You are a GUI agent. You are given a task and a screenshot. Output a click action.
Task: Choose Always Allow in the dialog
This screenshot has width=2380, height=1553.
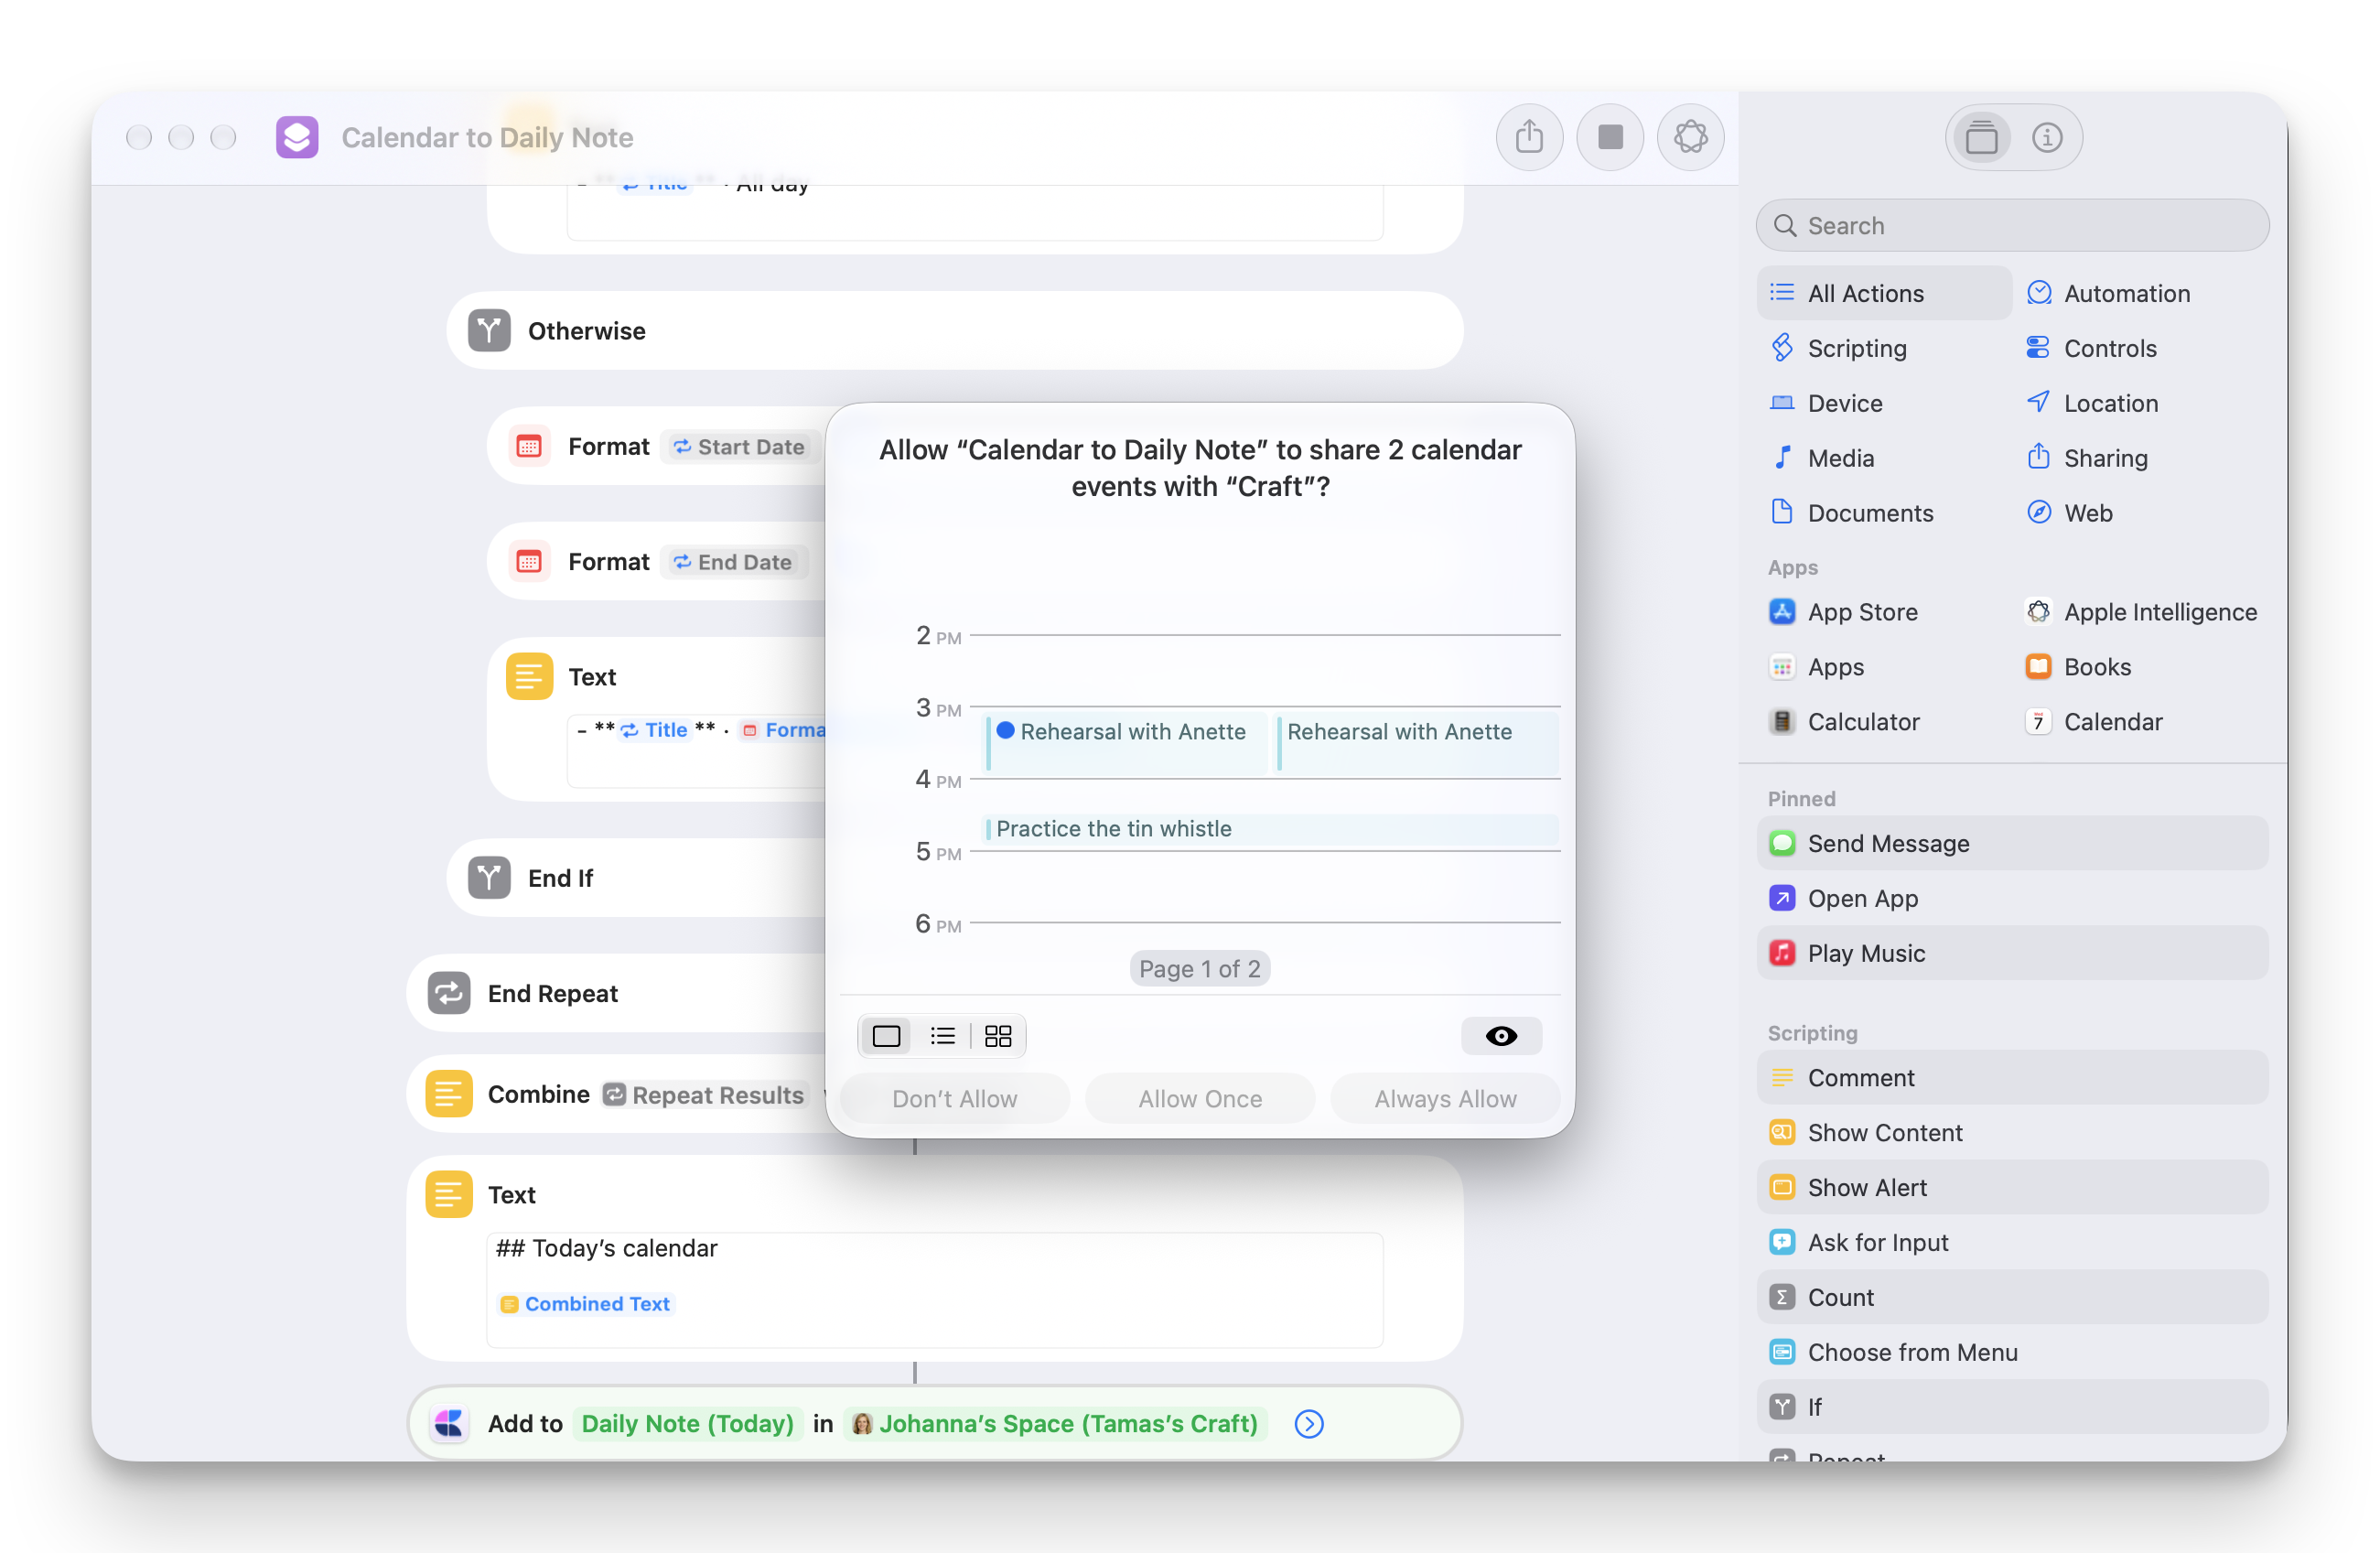(1445, 1098)
